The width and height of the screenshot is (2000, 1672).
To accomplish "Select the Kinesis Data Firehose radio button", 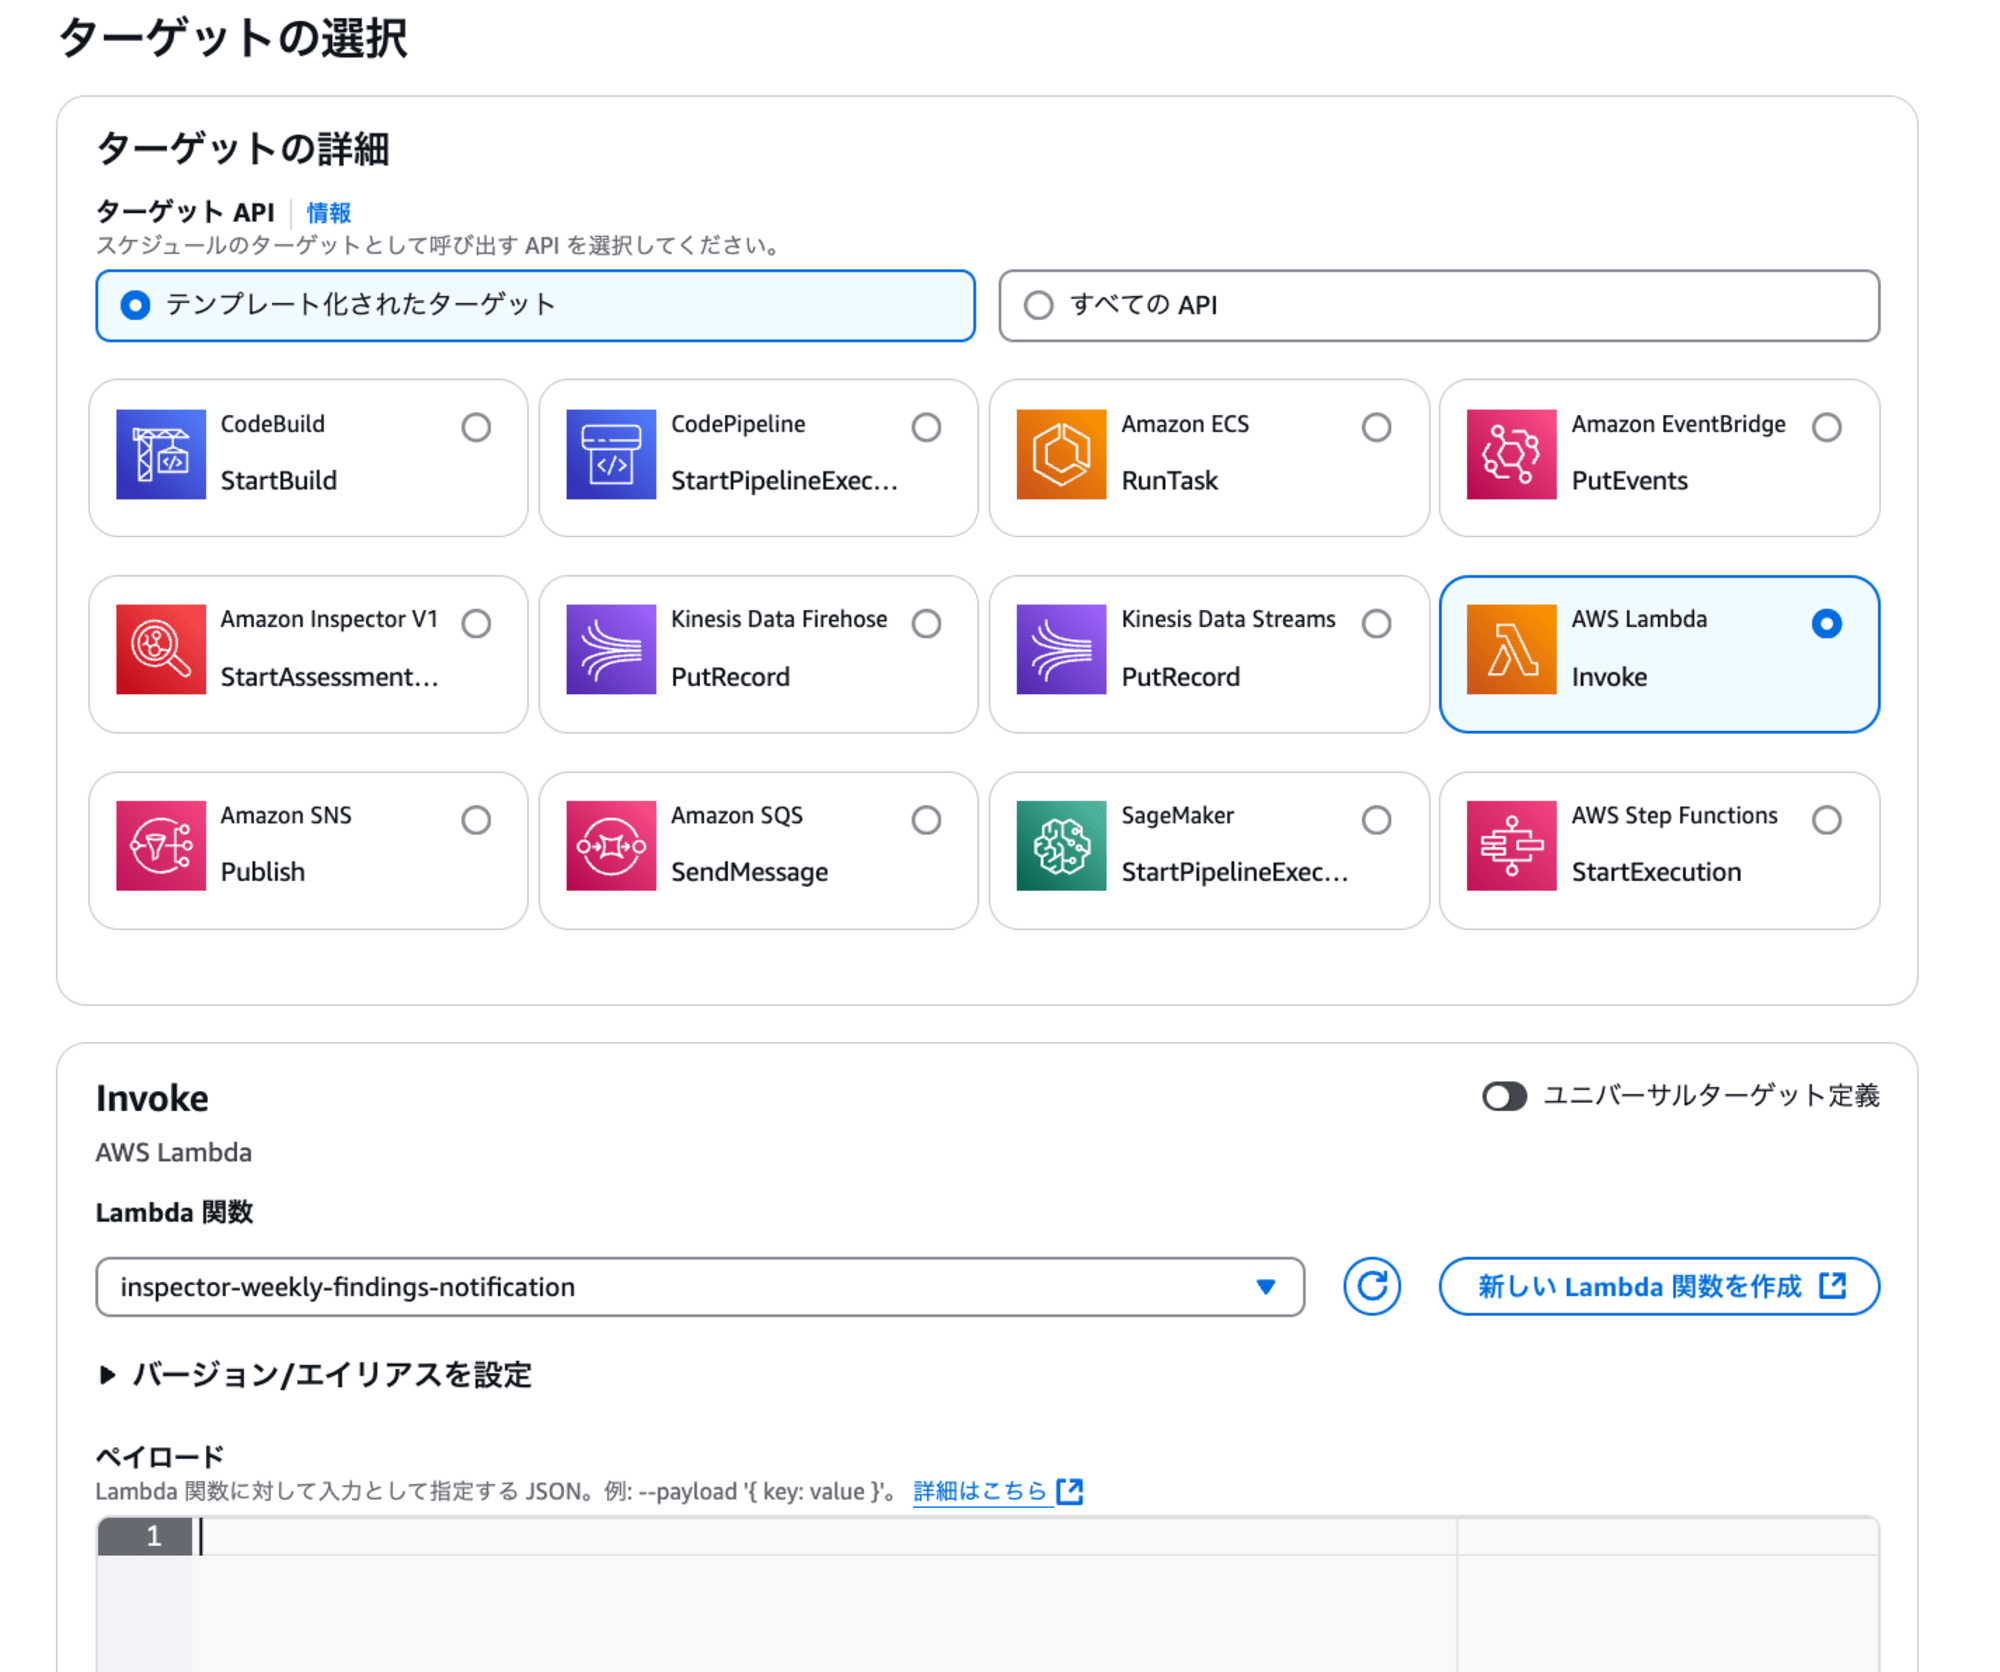I will (926, 623).
